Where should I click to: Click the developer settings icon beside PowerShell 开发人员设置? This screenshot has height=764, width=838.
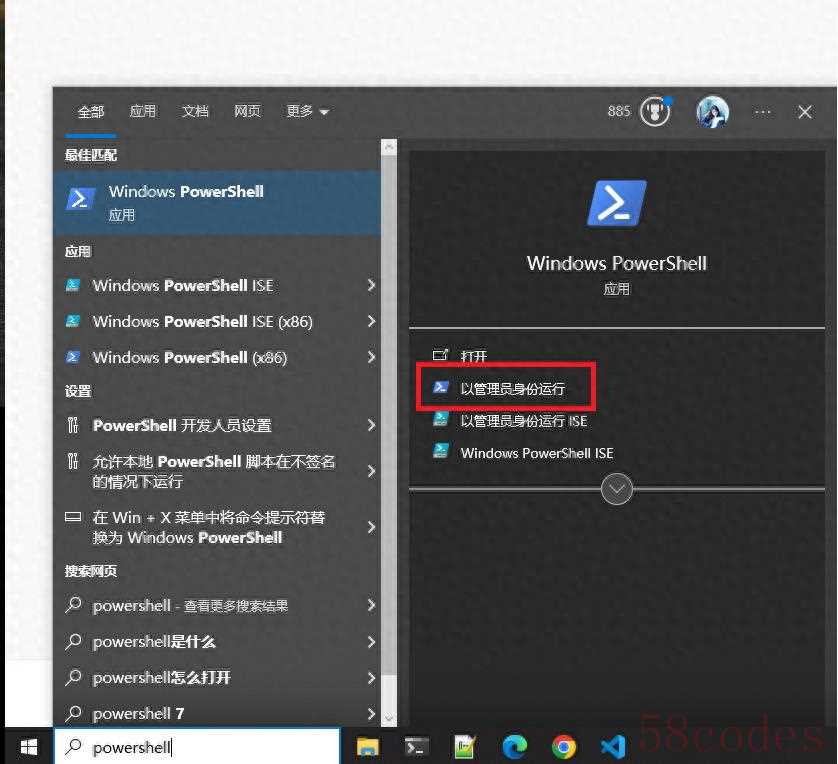73,425
